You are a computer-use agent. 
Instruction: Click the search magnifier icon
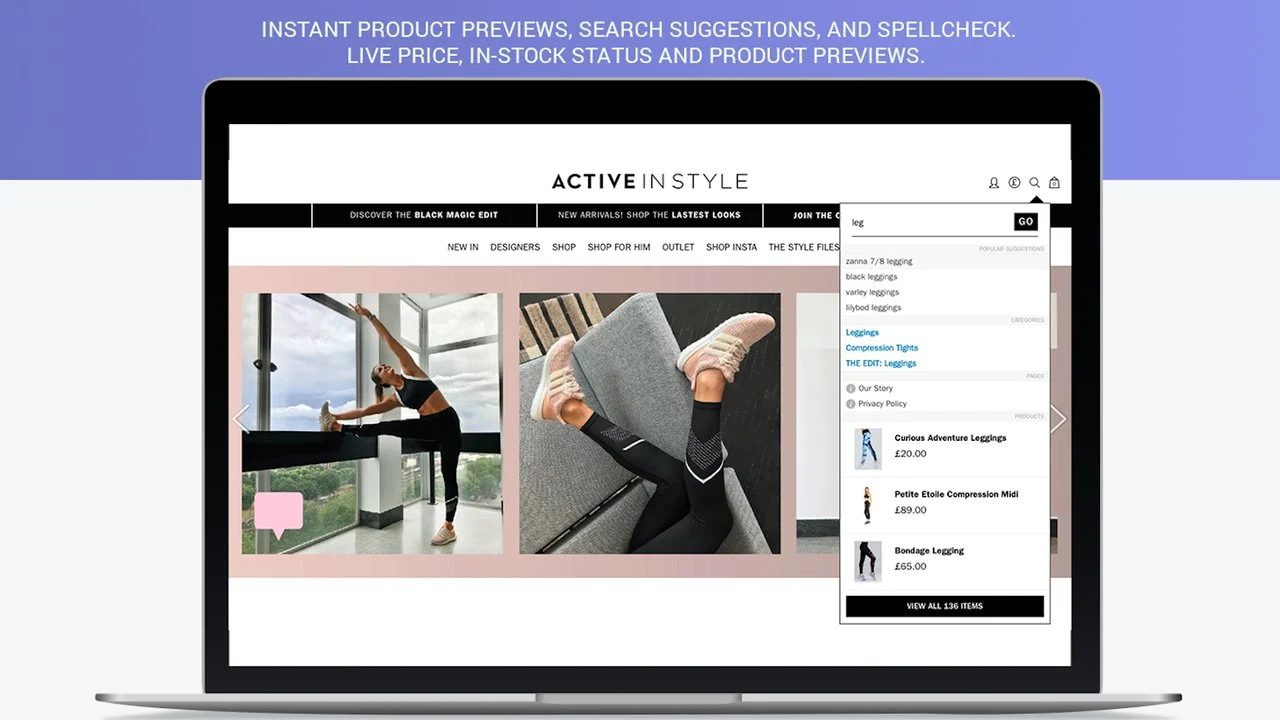pos(1034,183)
